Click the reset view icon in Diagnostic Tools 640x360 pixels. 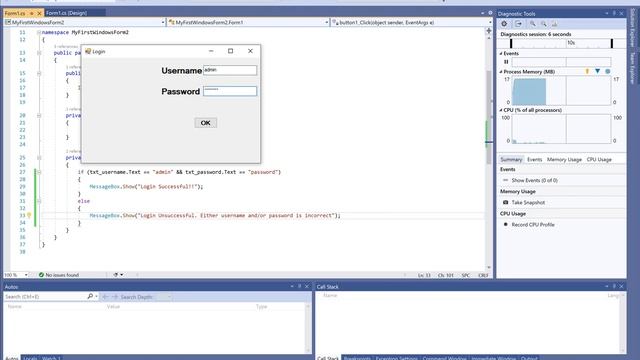click(554, 24)
